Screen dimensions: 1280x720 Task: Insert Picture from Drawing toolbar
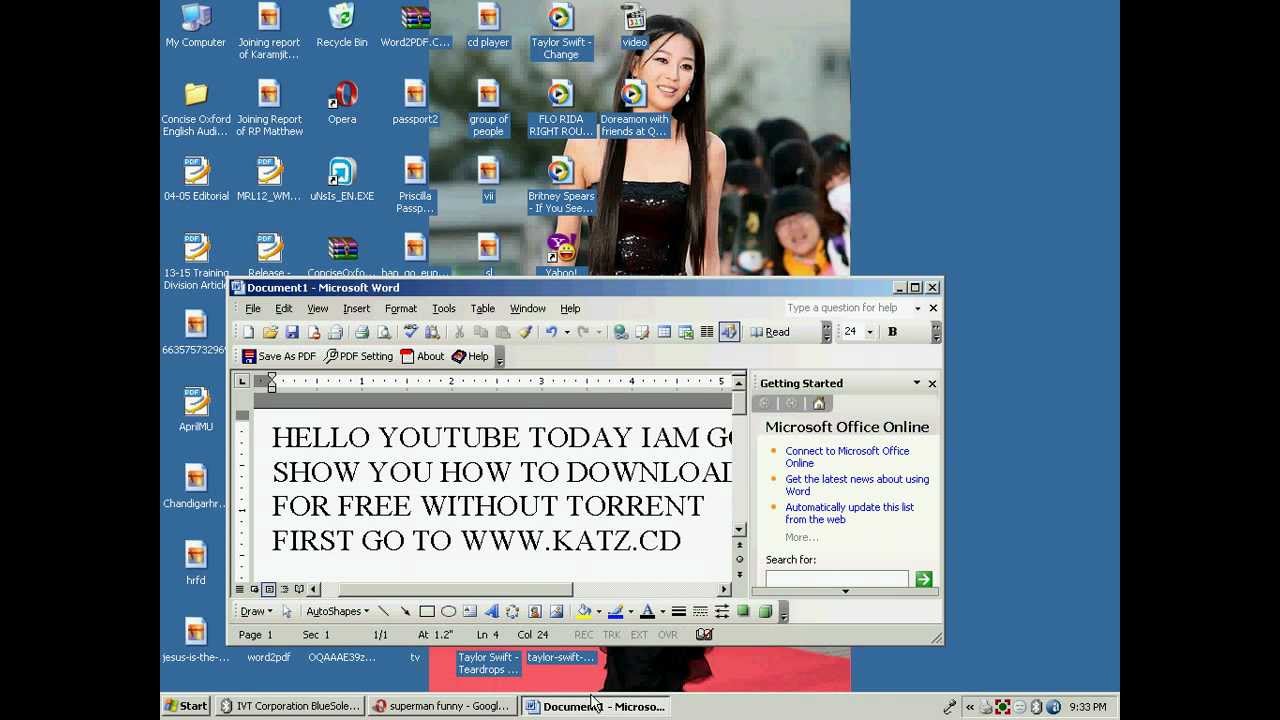point(556,611)
